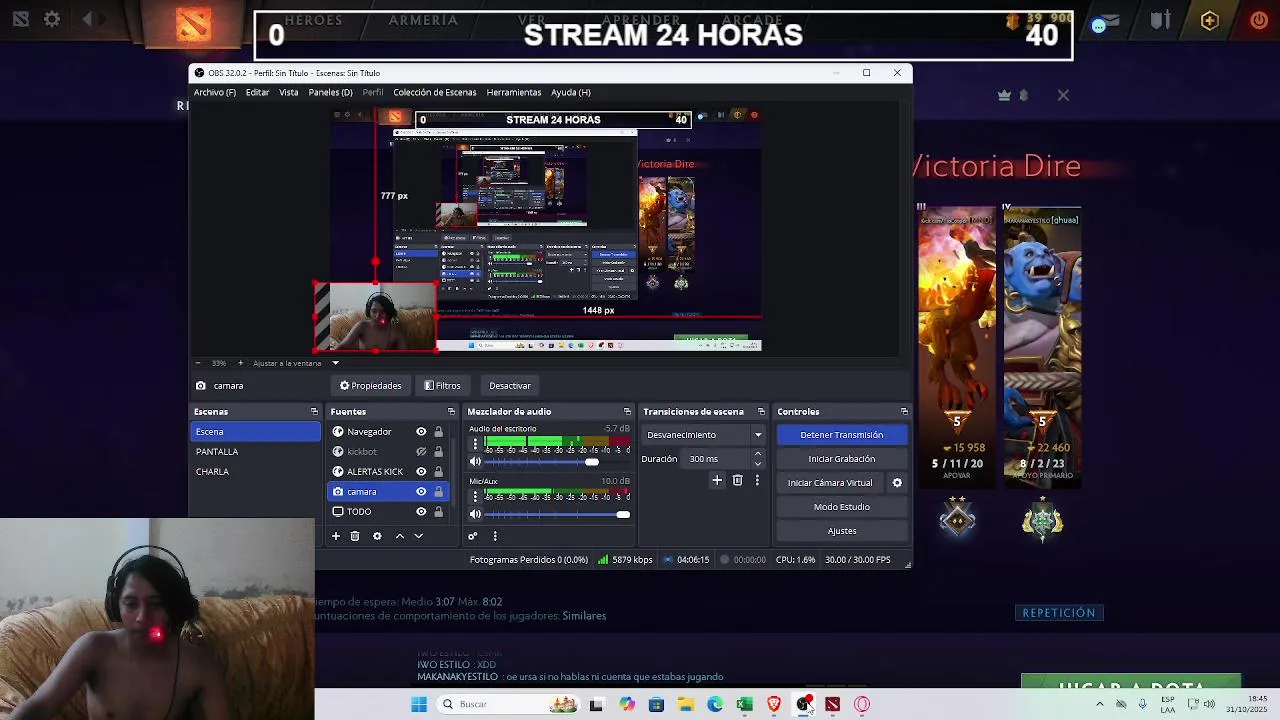This screenshot has width=1280, height=720.
Task: Enable Modo Estudio
Action: coord(841,507)
